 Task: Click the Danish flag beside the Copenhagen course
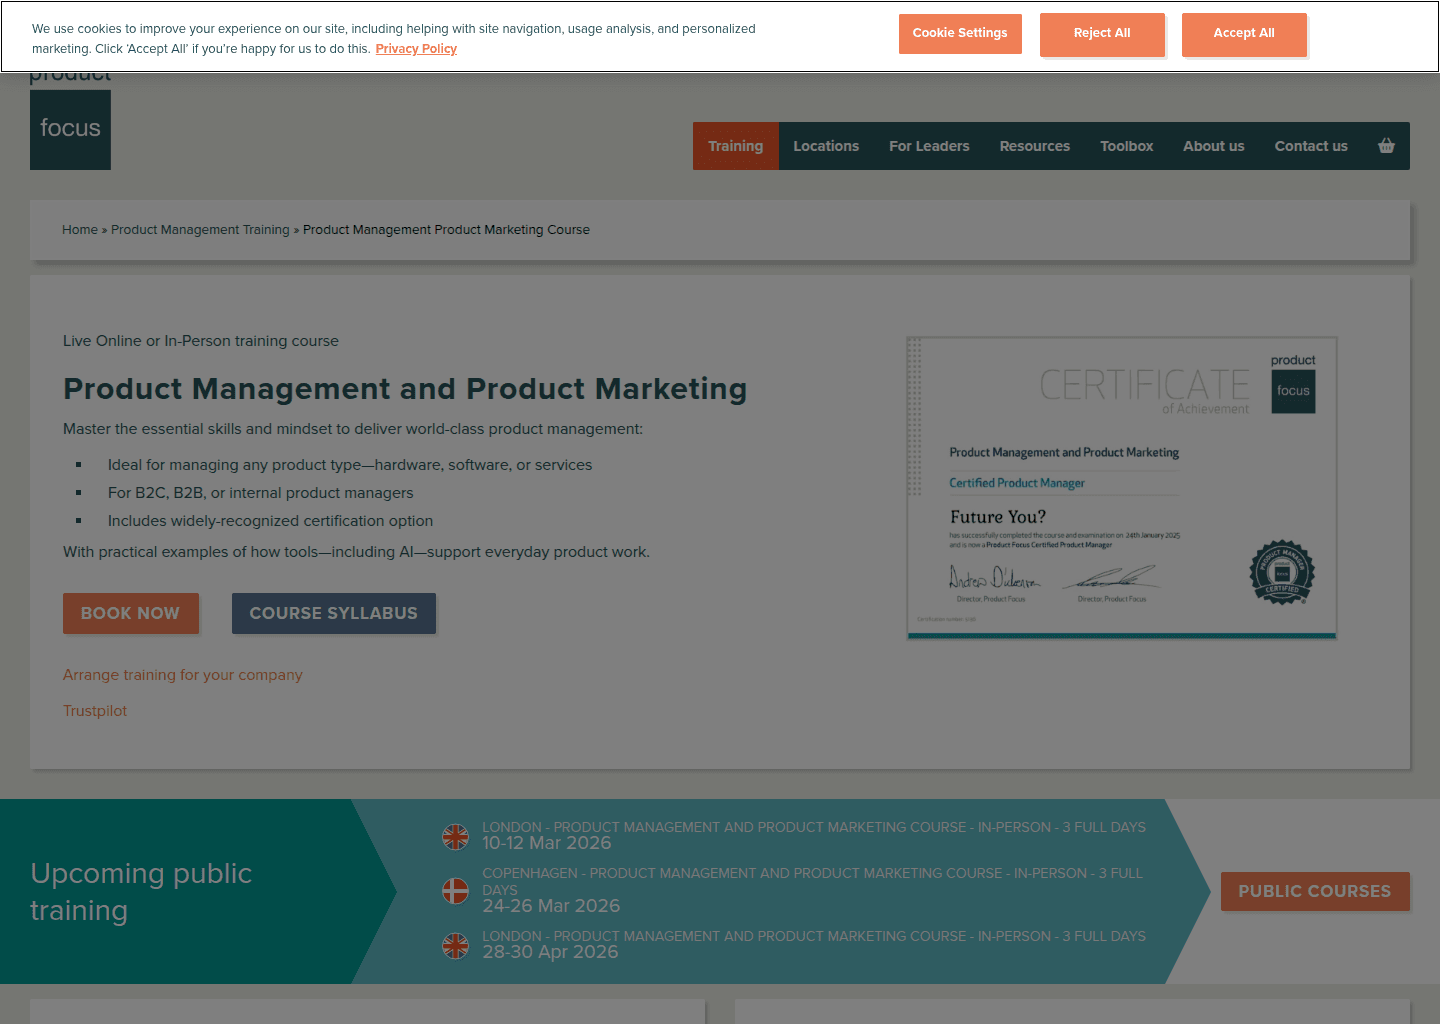[456, 891]
